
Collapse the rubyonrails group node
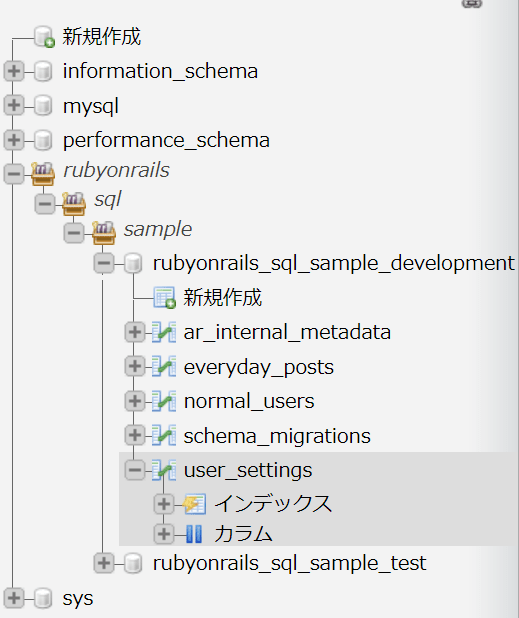pyautogui.click(x=14, y=173)
